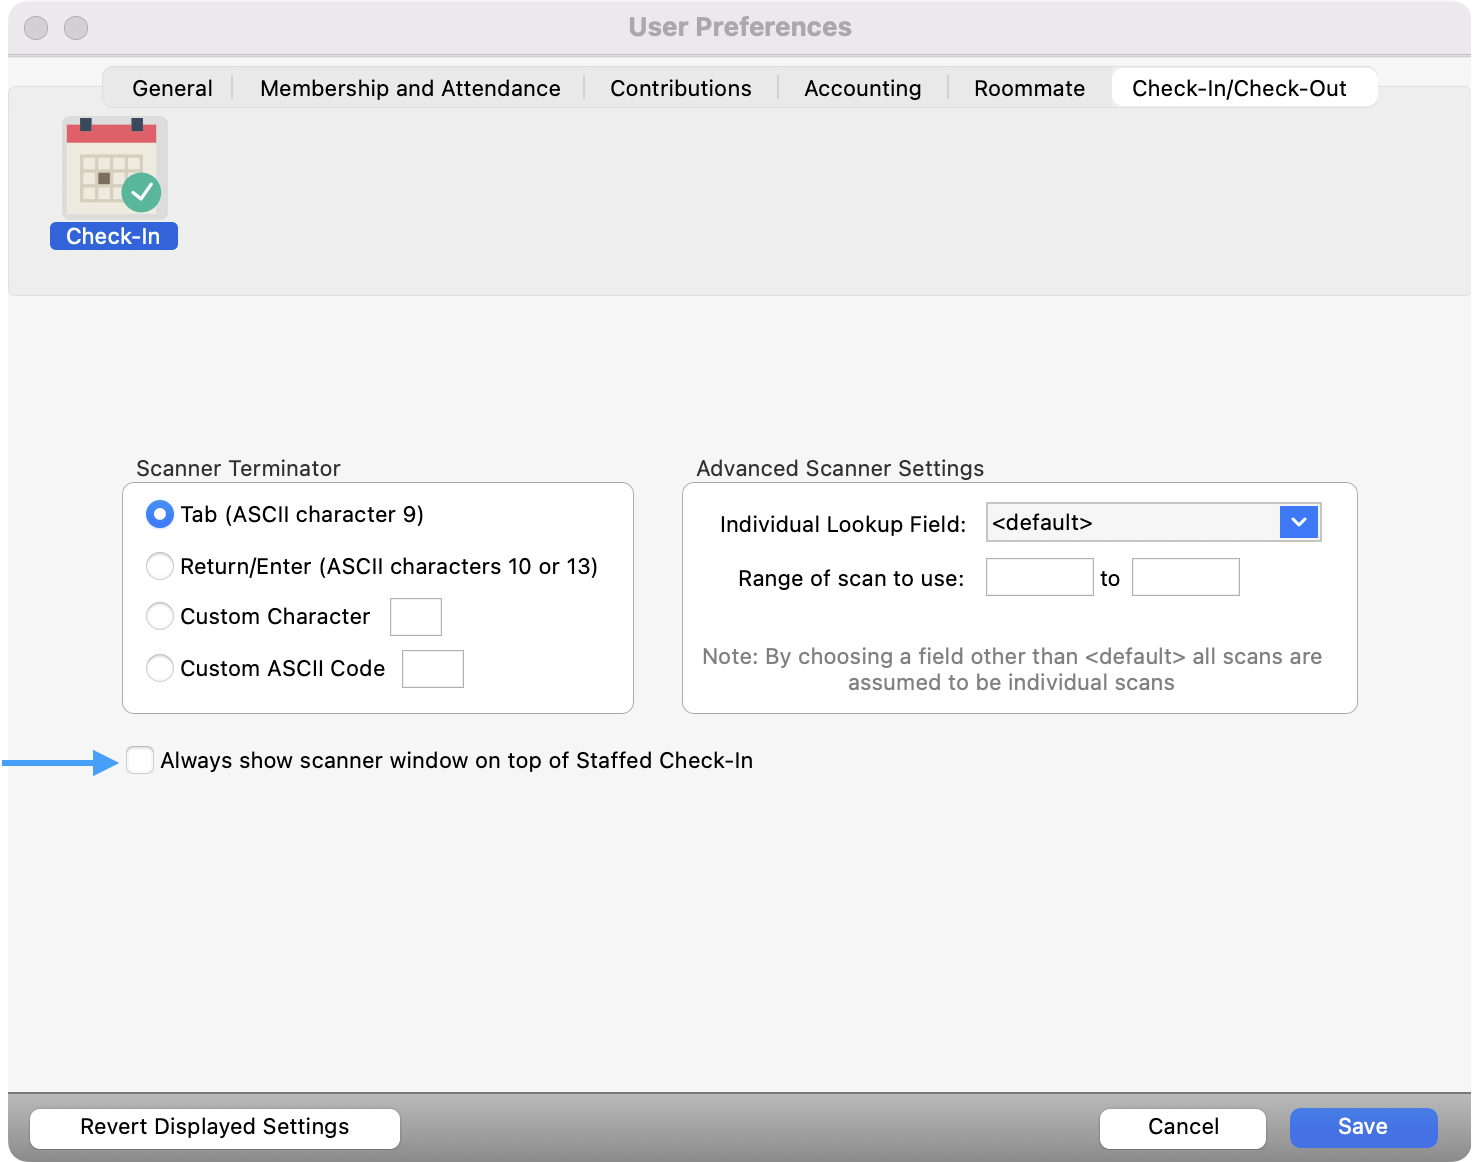1472x1162 pixels.
Task: Click the first range of scan field
Action: [x=1039, y=577]
